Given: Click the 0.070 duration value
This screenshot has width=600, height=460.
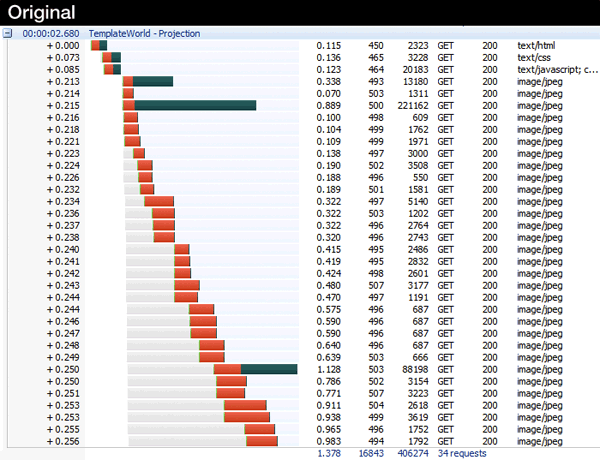Looking at the screenshot, I should (x=329, y=93).
